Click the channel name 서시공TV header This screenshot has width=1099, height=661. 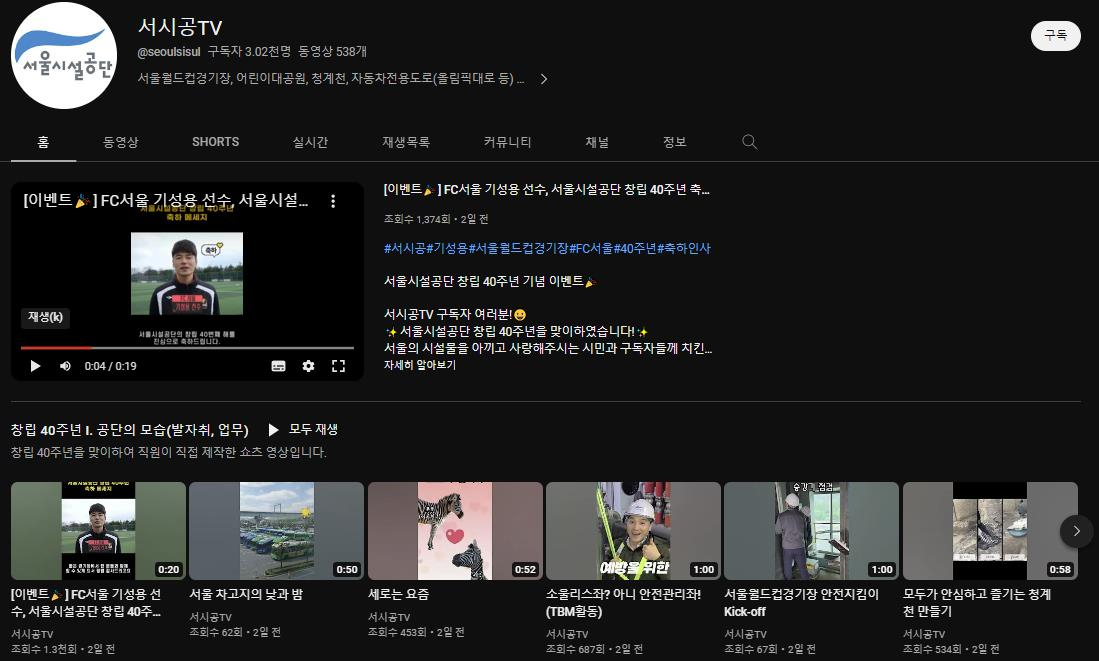click(x=180, y=27)
